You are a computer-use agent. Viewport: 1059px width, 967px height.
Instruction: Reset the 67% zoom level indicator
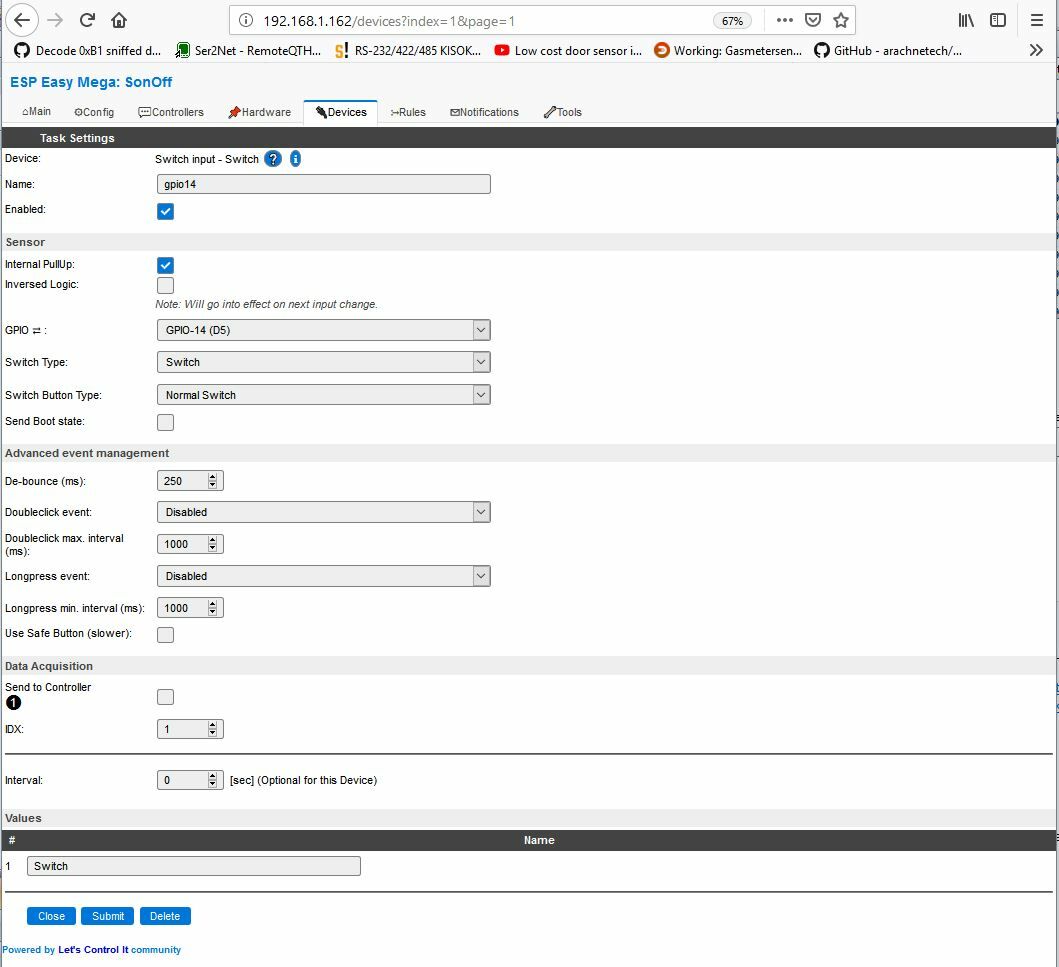[732, 21]
